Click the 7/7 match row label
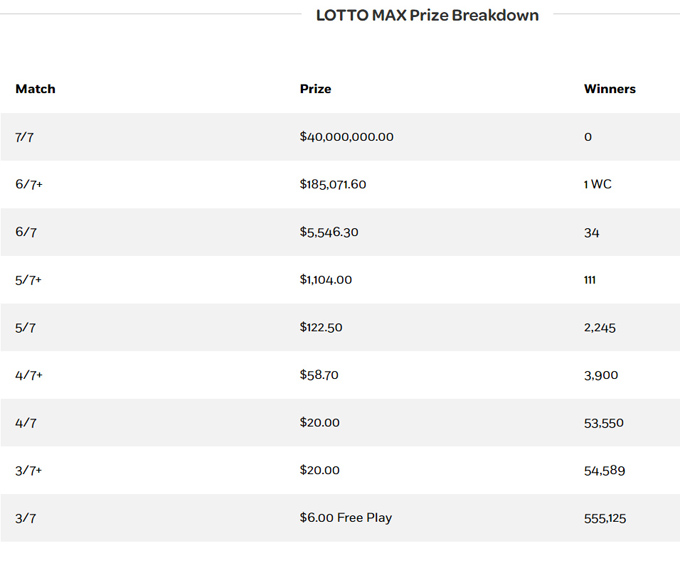680x563 pixels. pyautogui.click(x=24, y=137)
